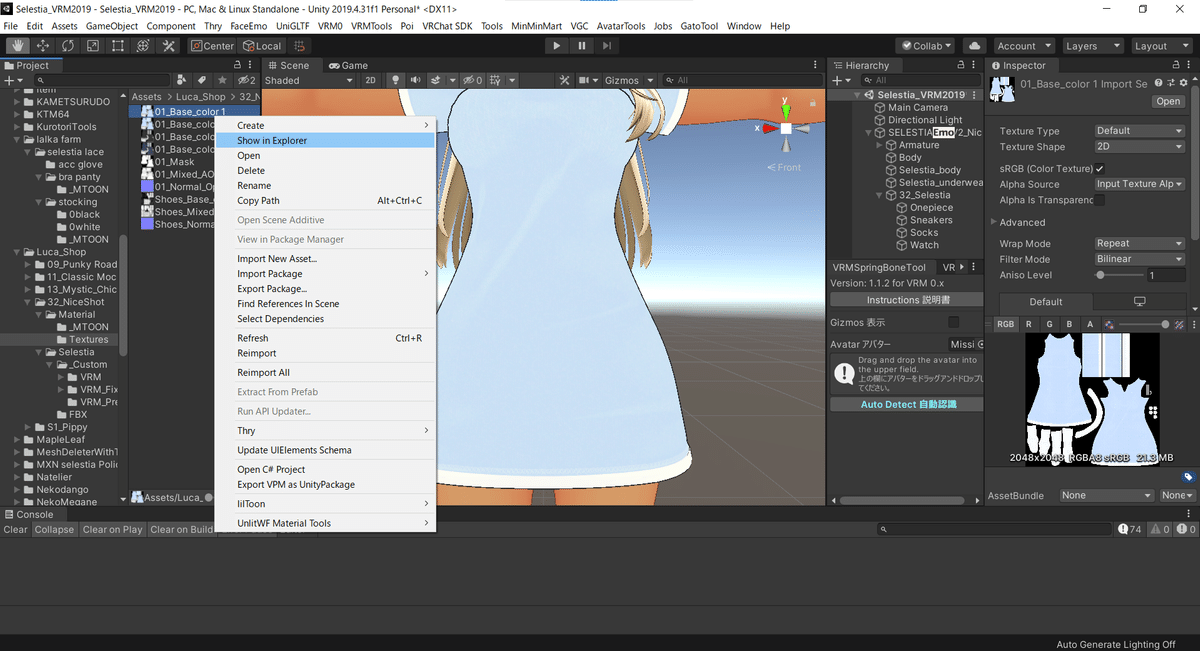The height and width of the screenshot is (651, 1200).
Task: Click the Open button in Inspector
Action: click(1168, 101)
